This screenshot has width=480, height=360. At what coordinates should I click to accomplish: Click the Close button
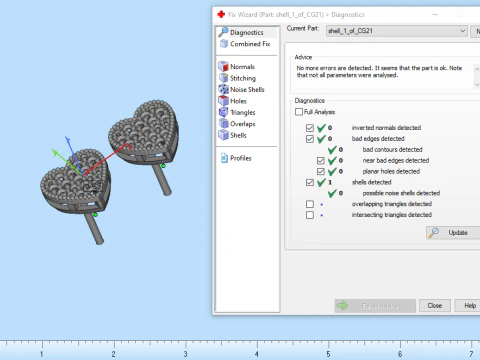435,306
